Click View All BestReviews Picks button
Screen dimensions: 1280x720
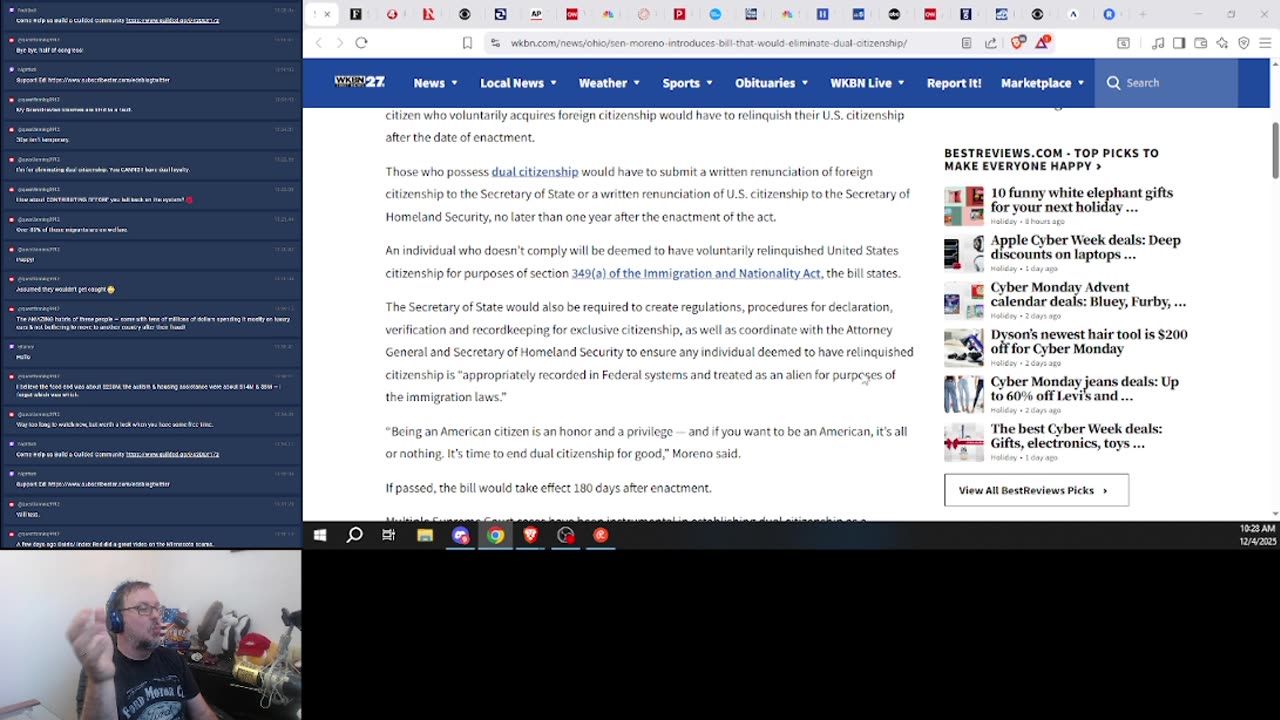tap(1036, 490)
